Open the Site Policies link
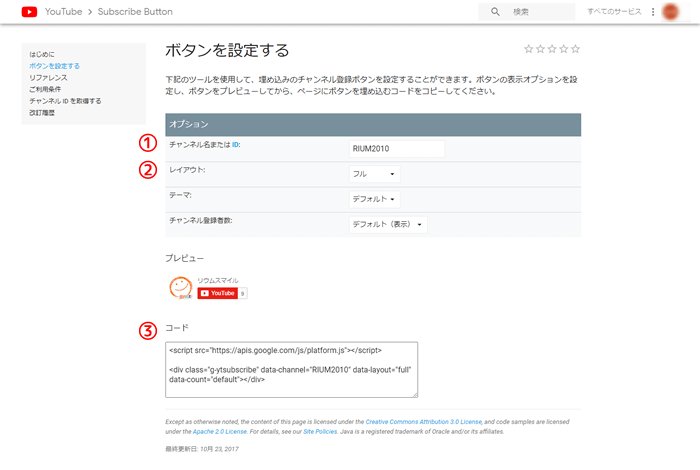Viewport: 700px width, 470px height. pyautogui.click(x=320, y=432)
